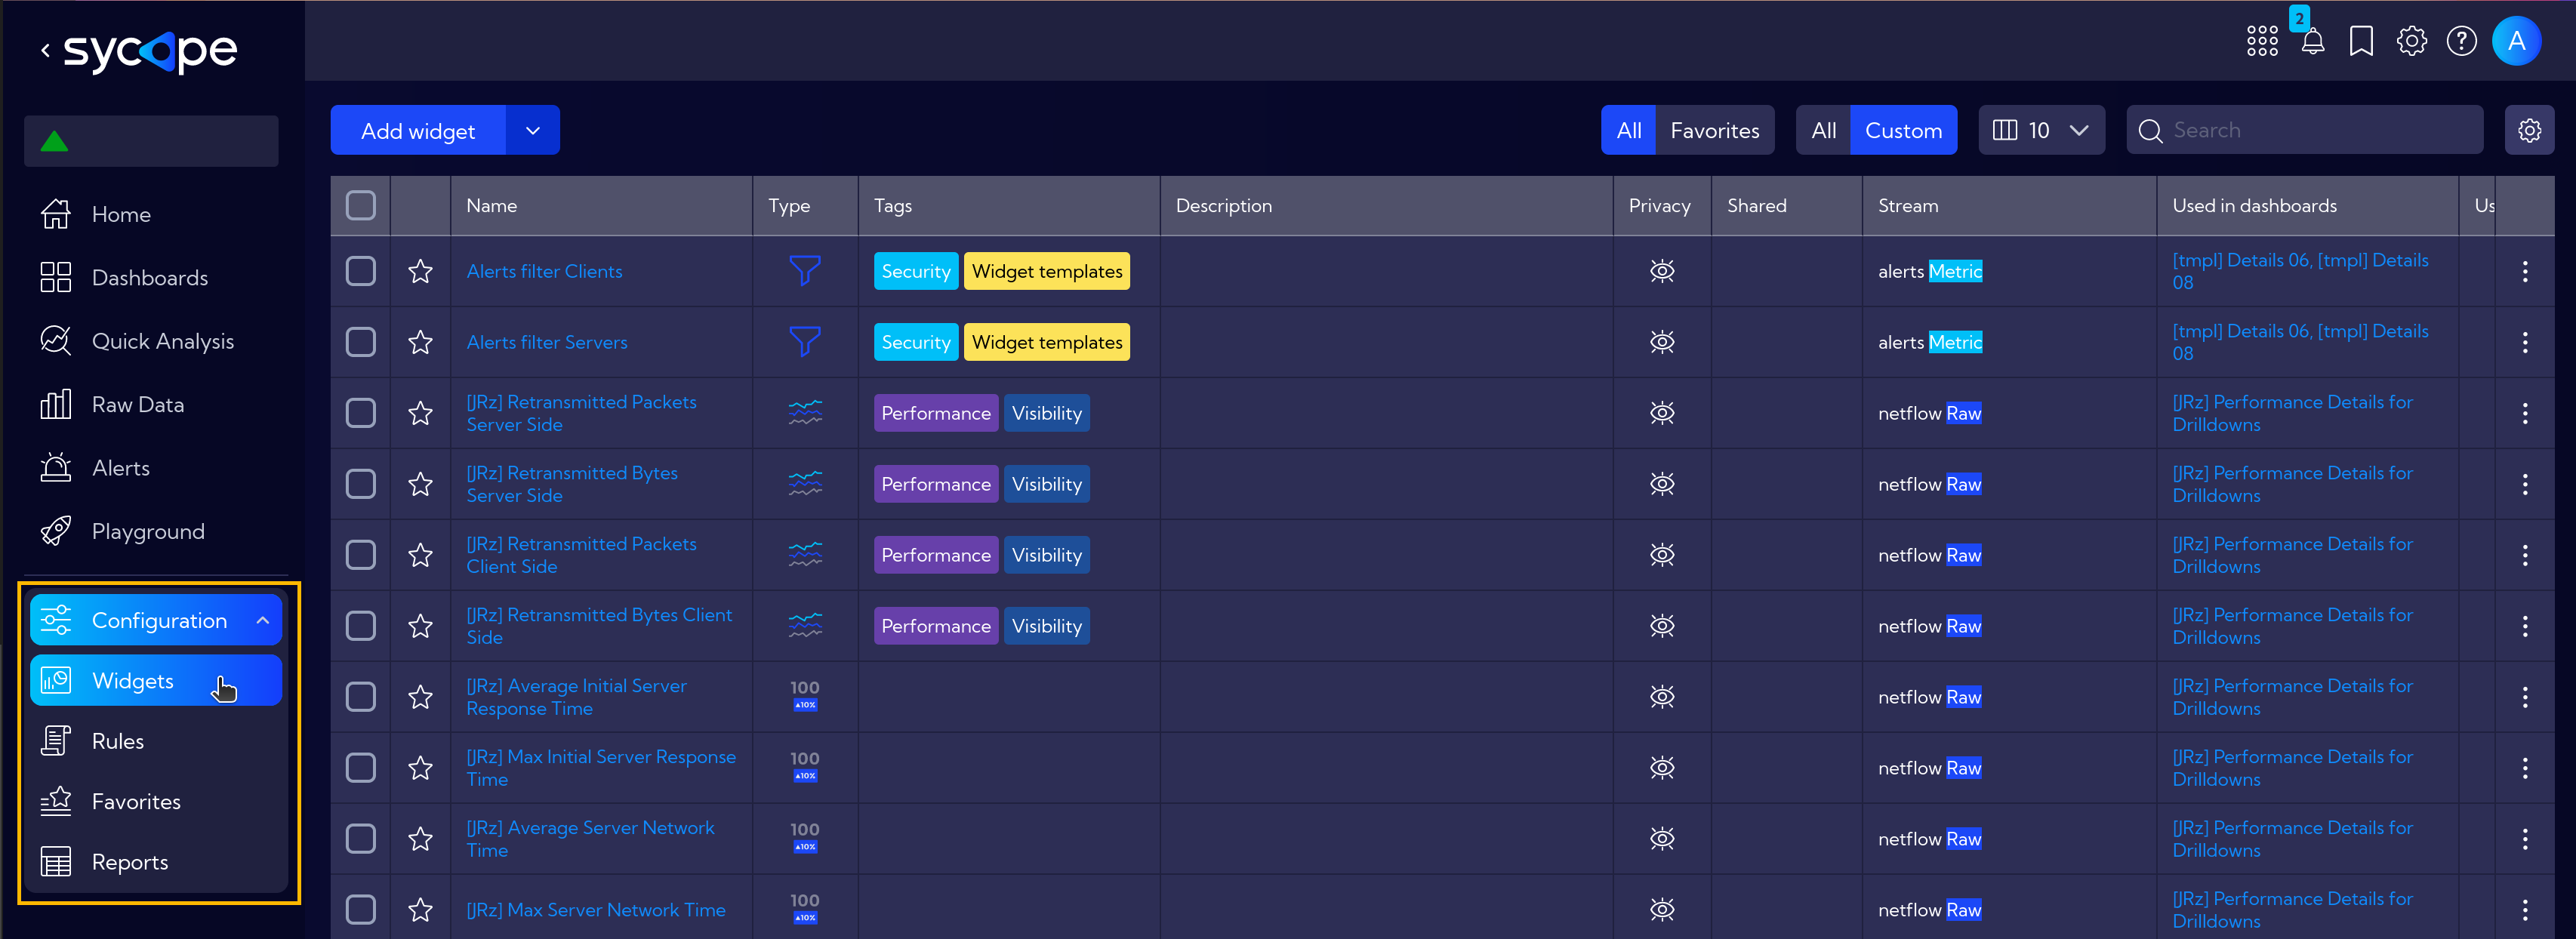This screenshot has height=939, width=2576.
Task: Collapse the Configuration menu section
Action: (156, 620)
